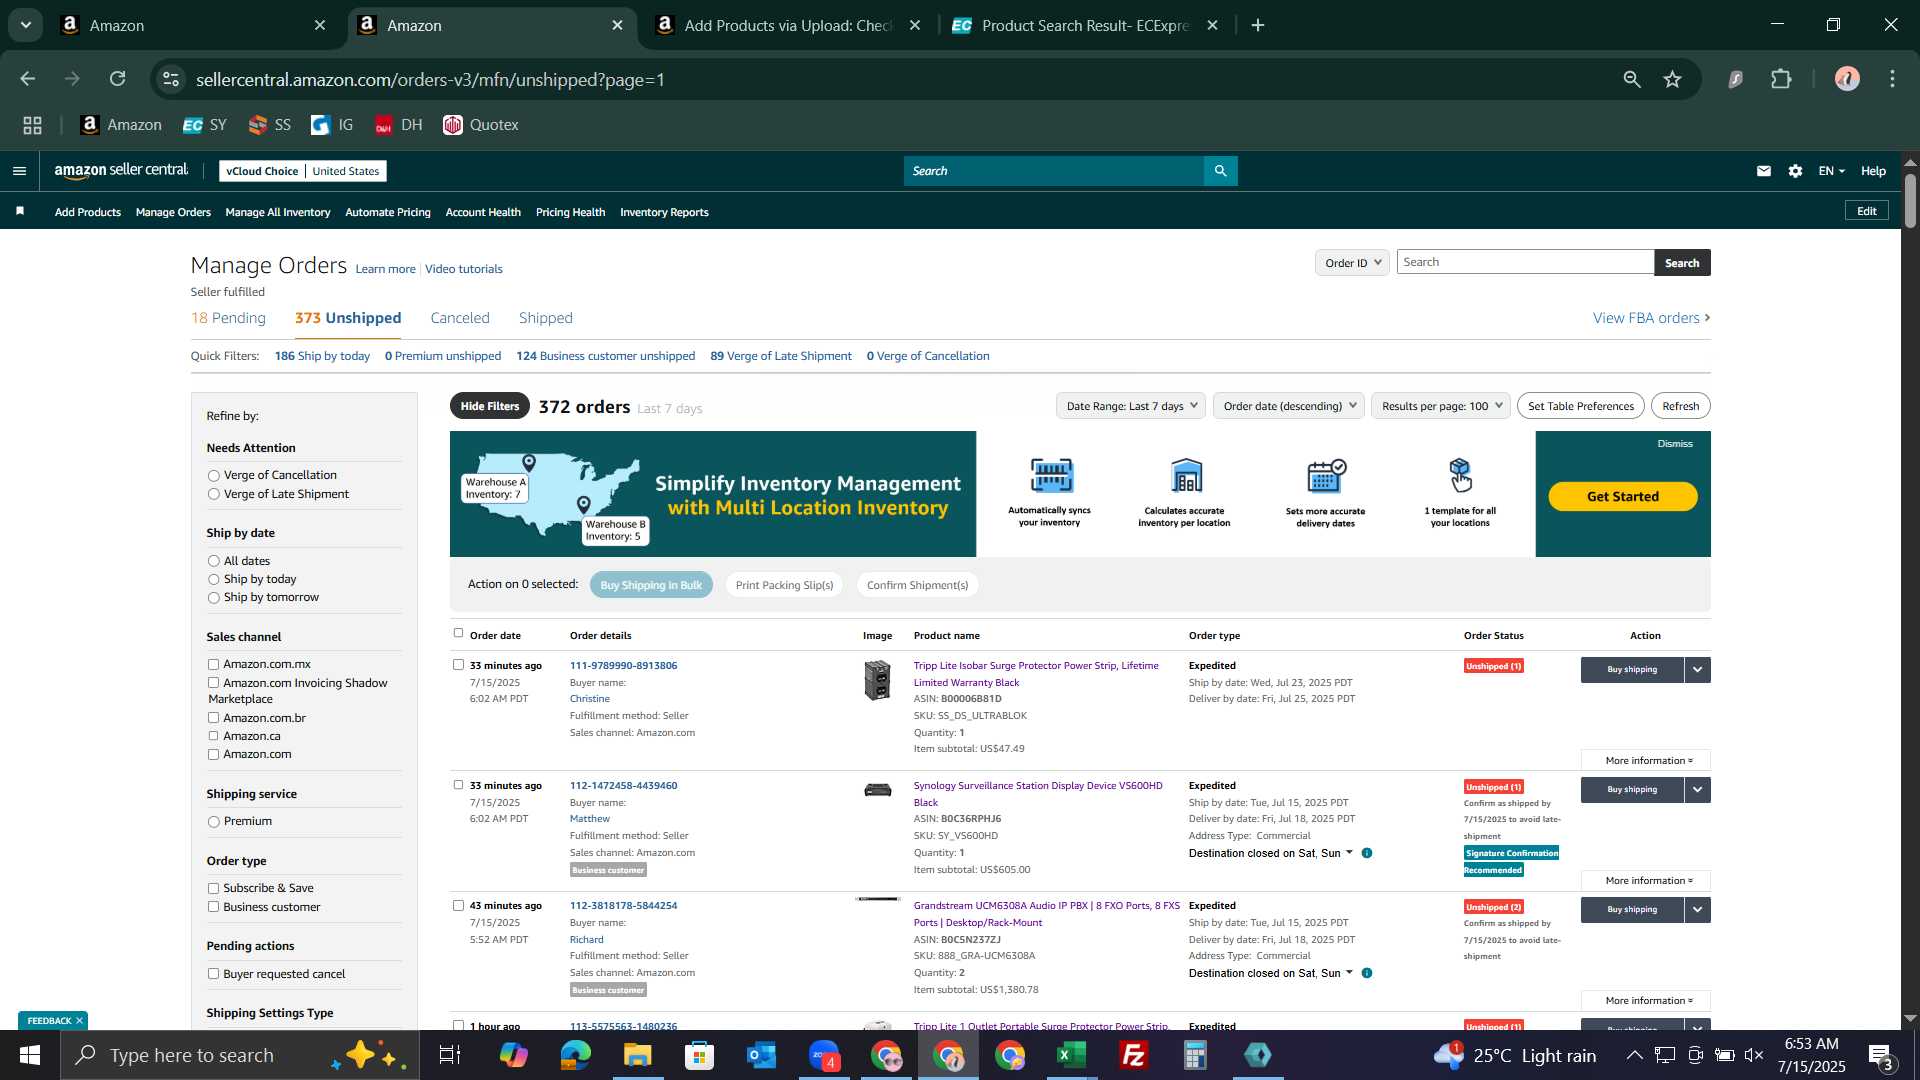Expand Buy shipping arrow for Matthew's order
The width and height of the screenshot is (1920, 1080).
coord(1698,790)
